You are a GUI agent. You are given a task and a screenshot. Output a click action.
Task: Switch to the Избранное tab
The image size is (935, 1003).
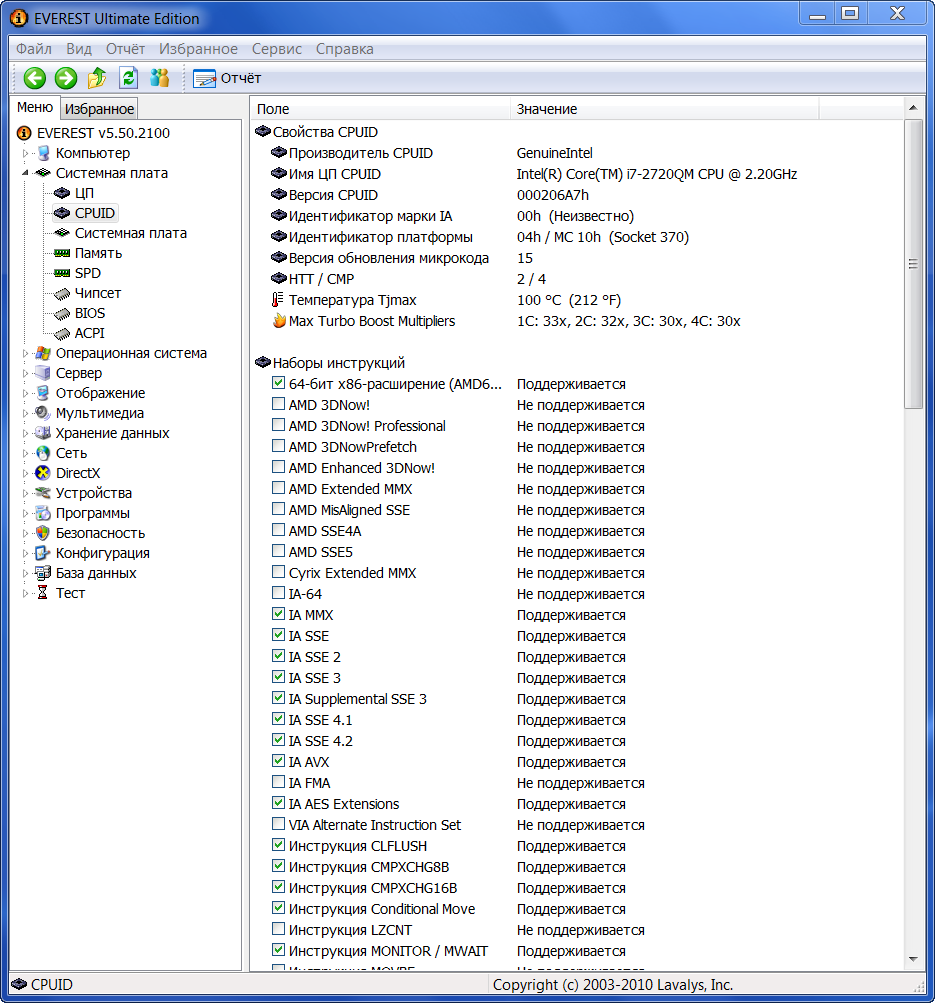click(x=99, y=109)
